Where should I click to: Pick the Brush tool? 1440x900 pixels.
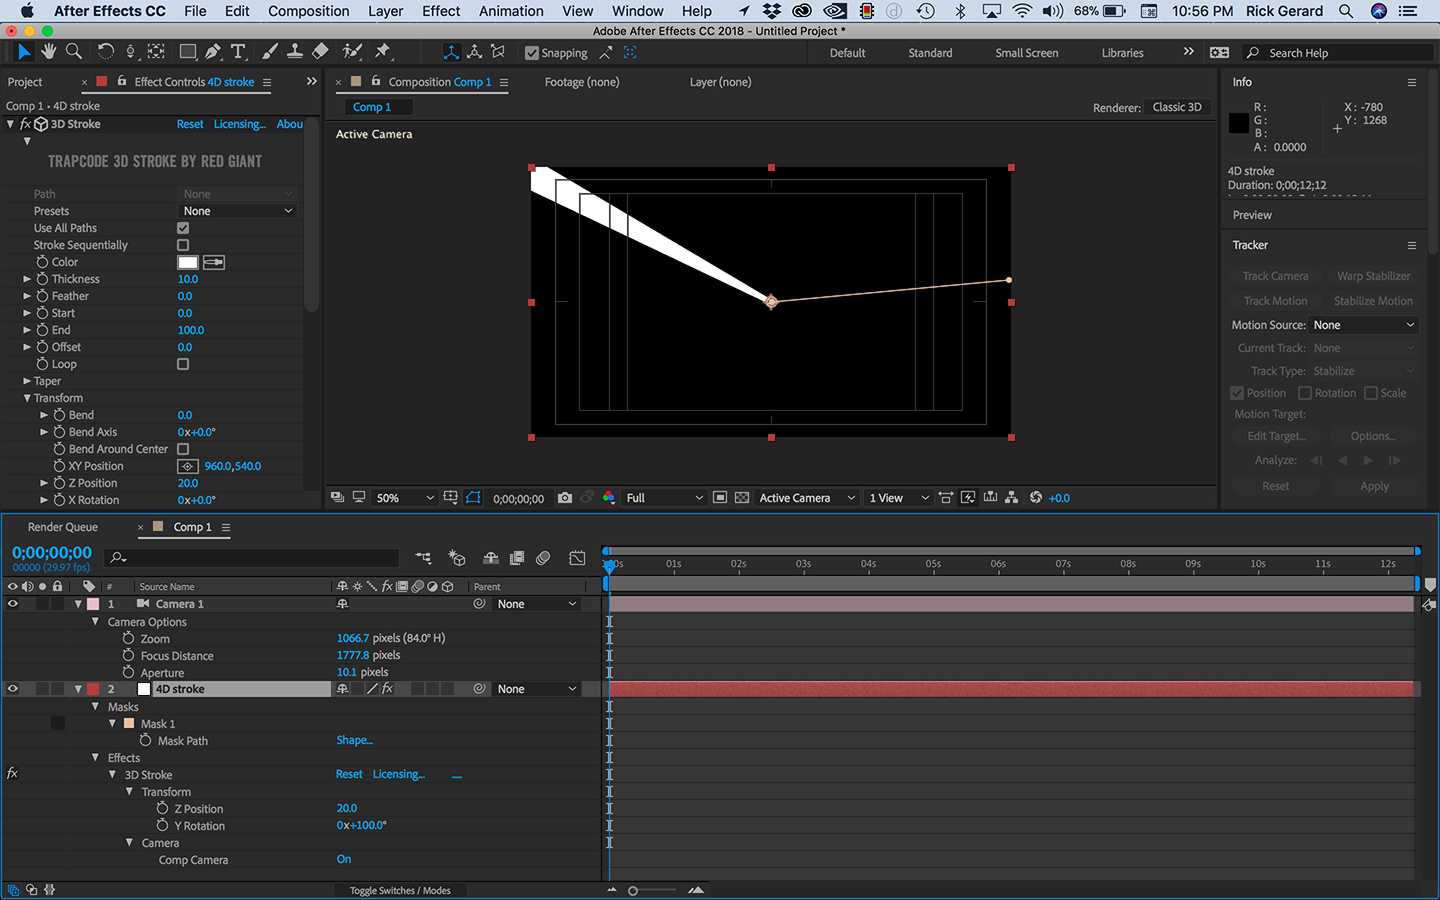[x=269, y=52]
